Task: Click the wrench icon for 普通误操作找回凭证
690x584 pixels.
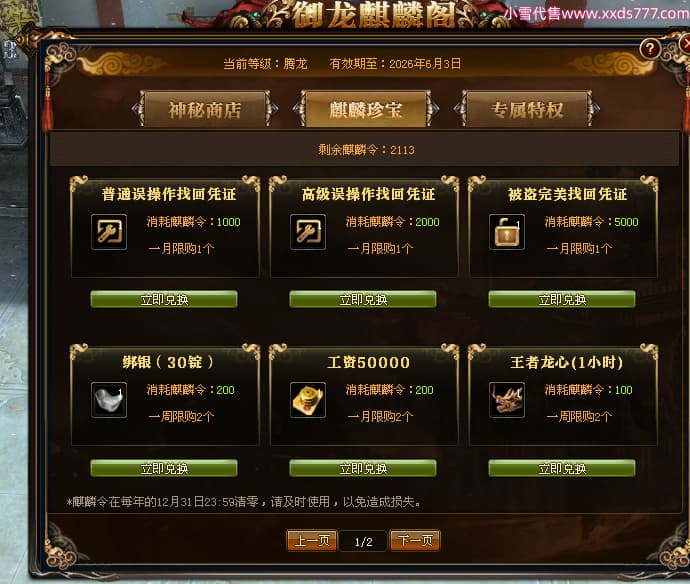Action: [109, 232]
